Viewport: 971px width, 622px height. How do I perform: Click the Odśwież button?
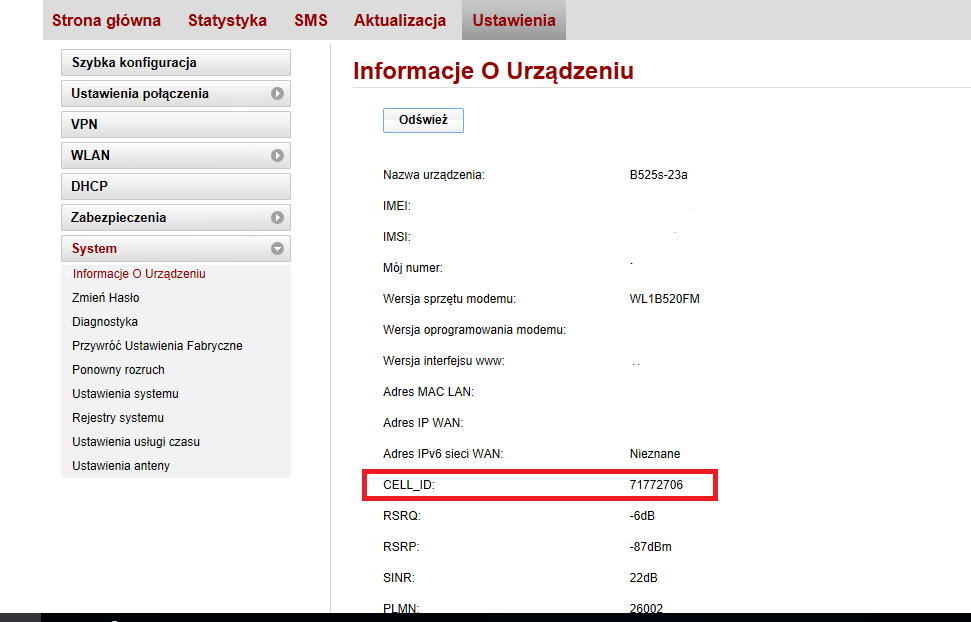pyautogui.click(x=423, y=120)
